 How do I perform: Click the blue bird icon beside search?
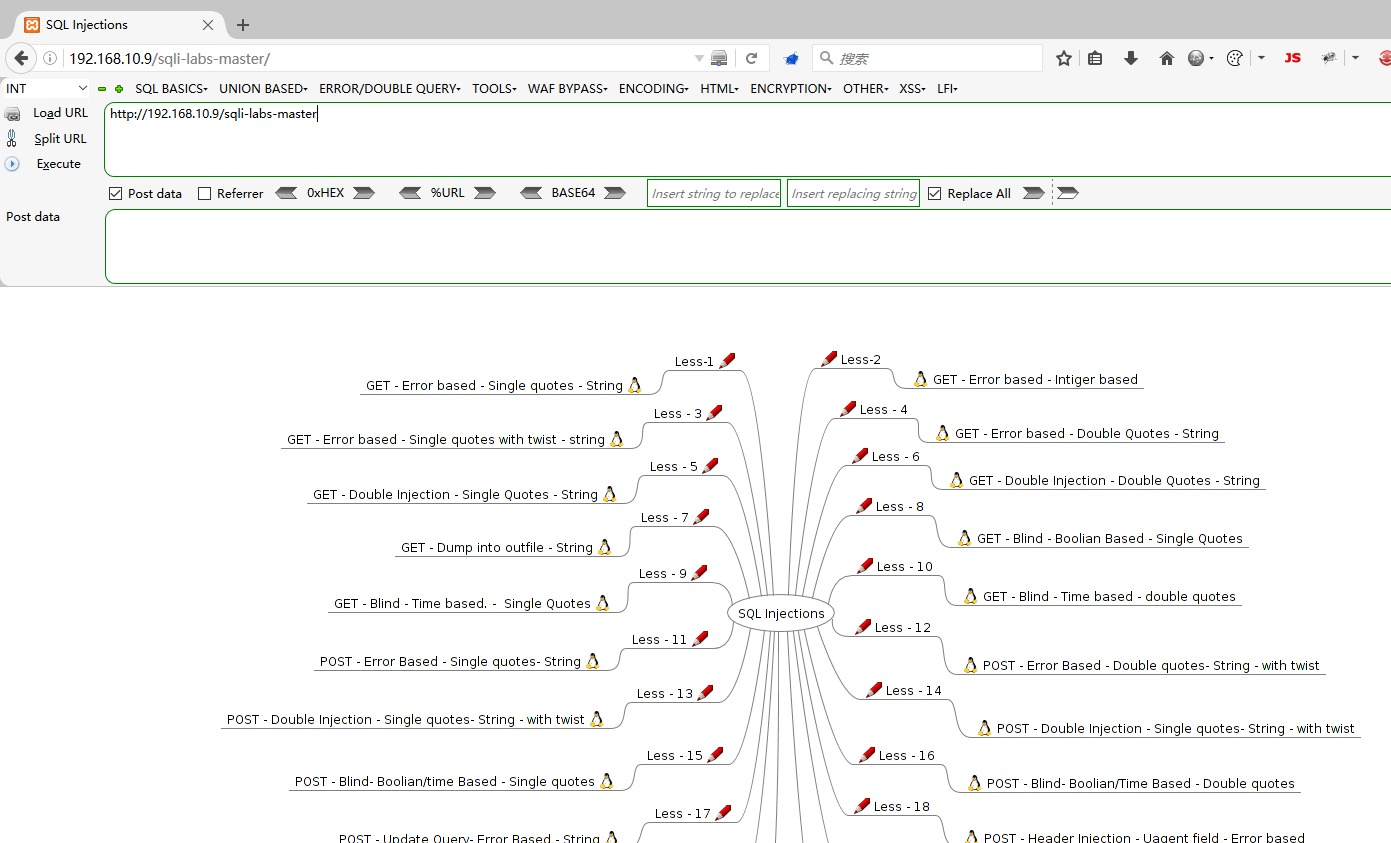(x=791, y=58)
